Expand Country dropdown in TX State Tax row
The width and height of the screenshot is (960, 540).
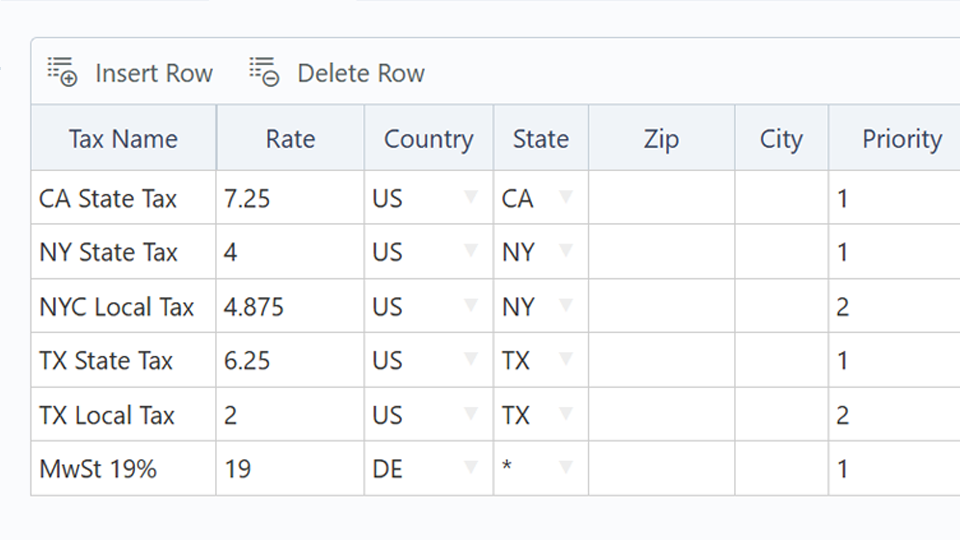pos(471,359)
